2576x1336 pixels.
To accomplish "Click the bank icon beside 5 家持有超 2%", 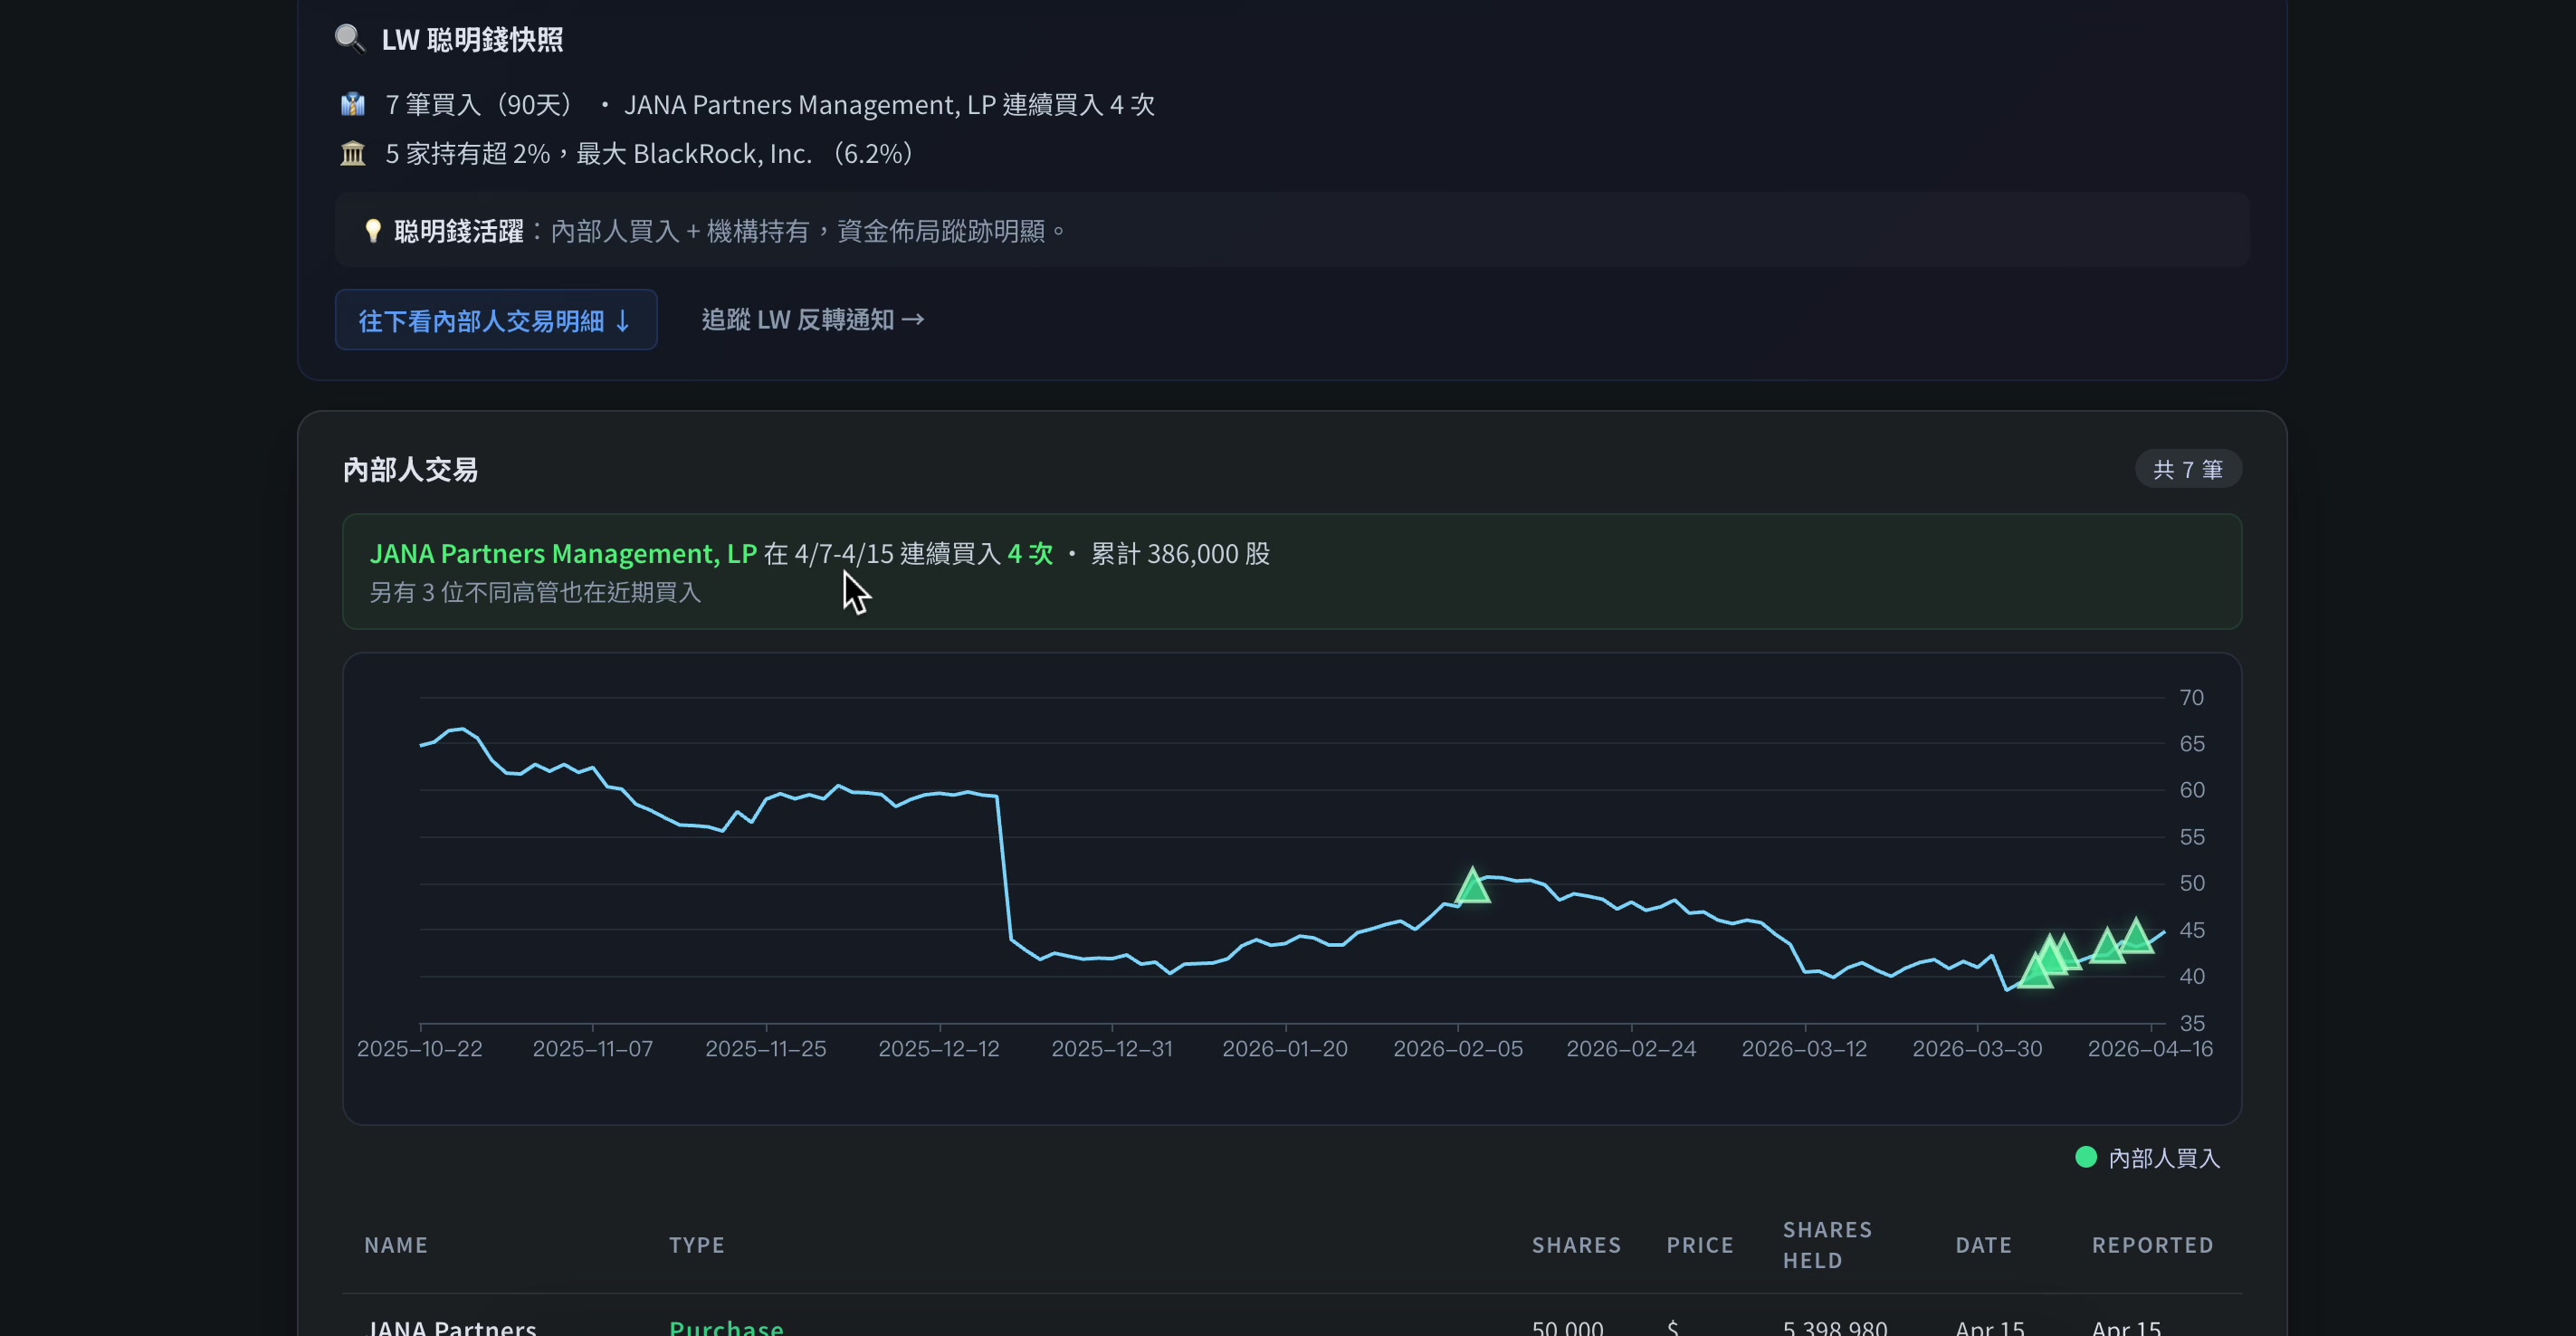I will point(353,153).
